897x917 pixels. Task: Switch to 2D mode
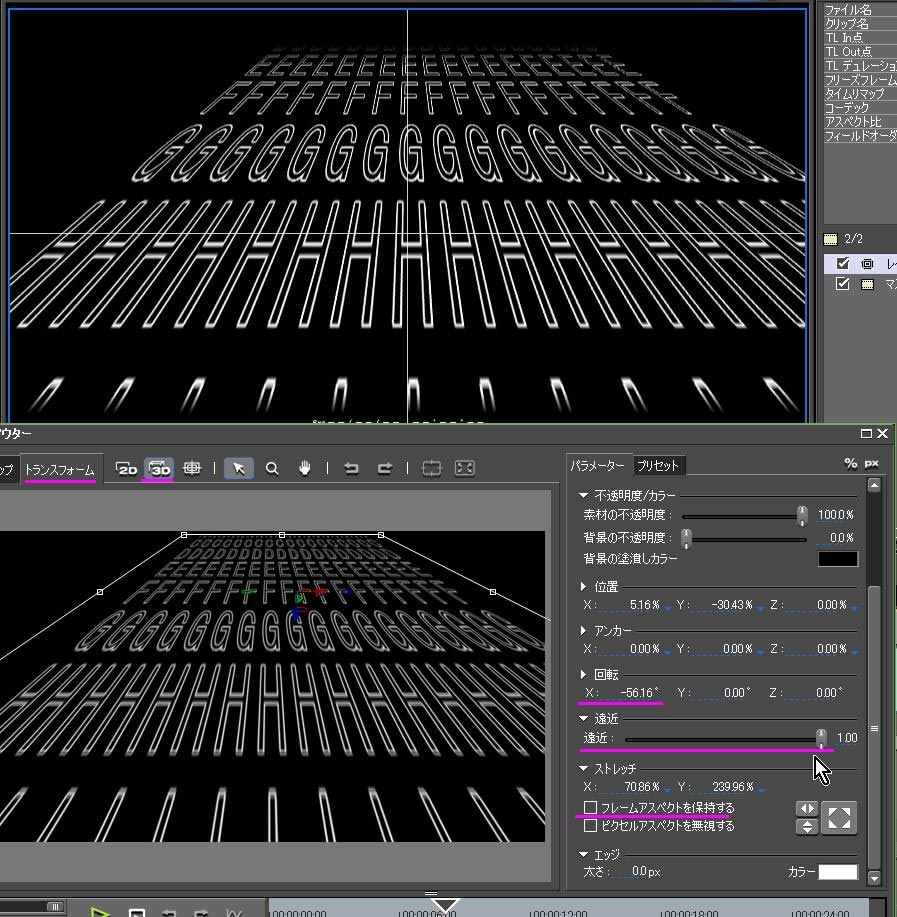click(x=127, y=468)
